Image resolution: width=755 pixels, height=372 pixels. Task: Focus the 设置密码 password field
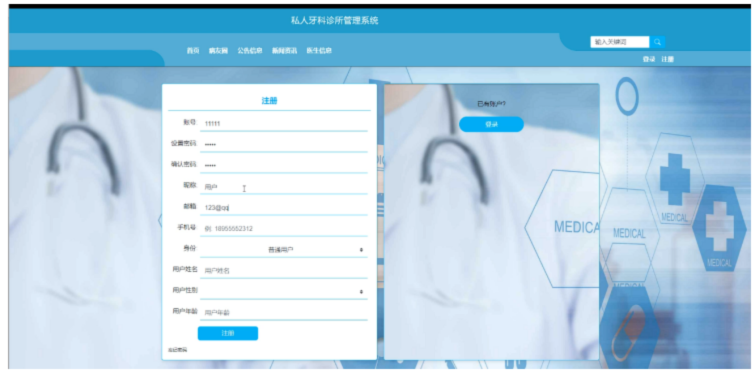pyautogui.click(x=284, y=144)
